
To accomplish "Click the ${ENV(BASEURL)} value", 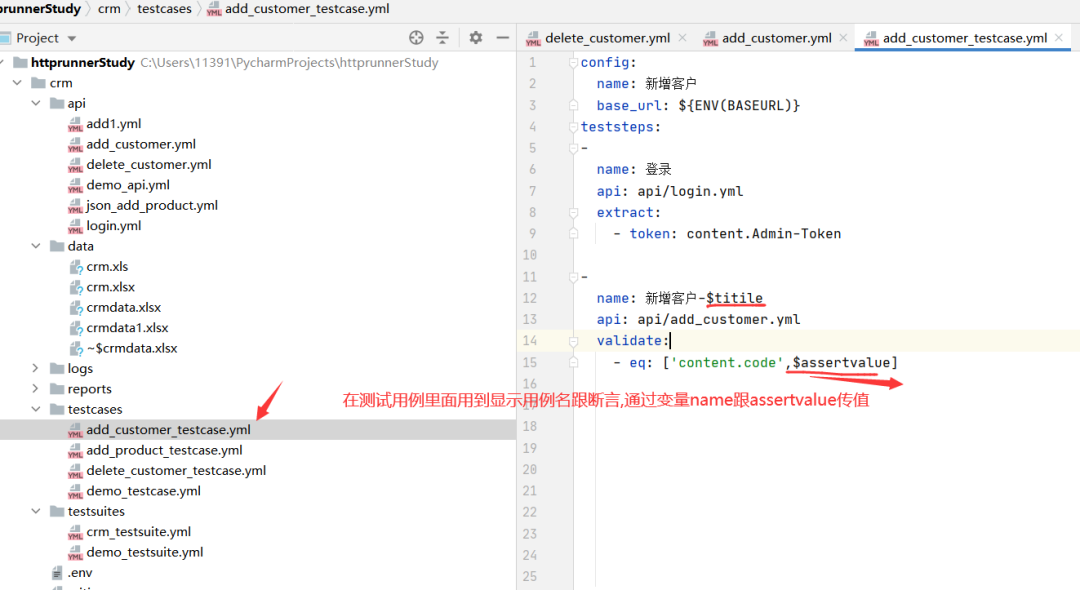I will click(x=739, y=105).
